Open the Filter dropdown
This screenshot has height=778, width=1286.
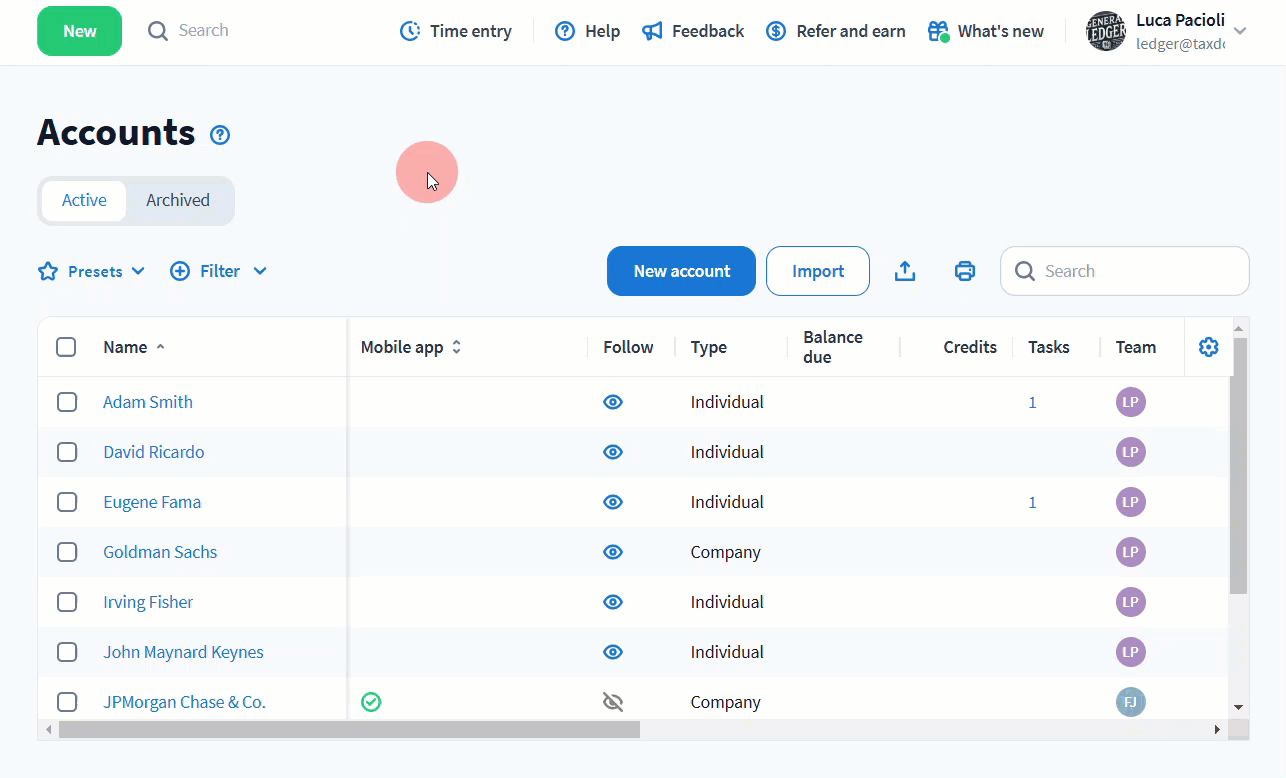[x=219, y=271]
